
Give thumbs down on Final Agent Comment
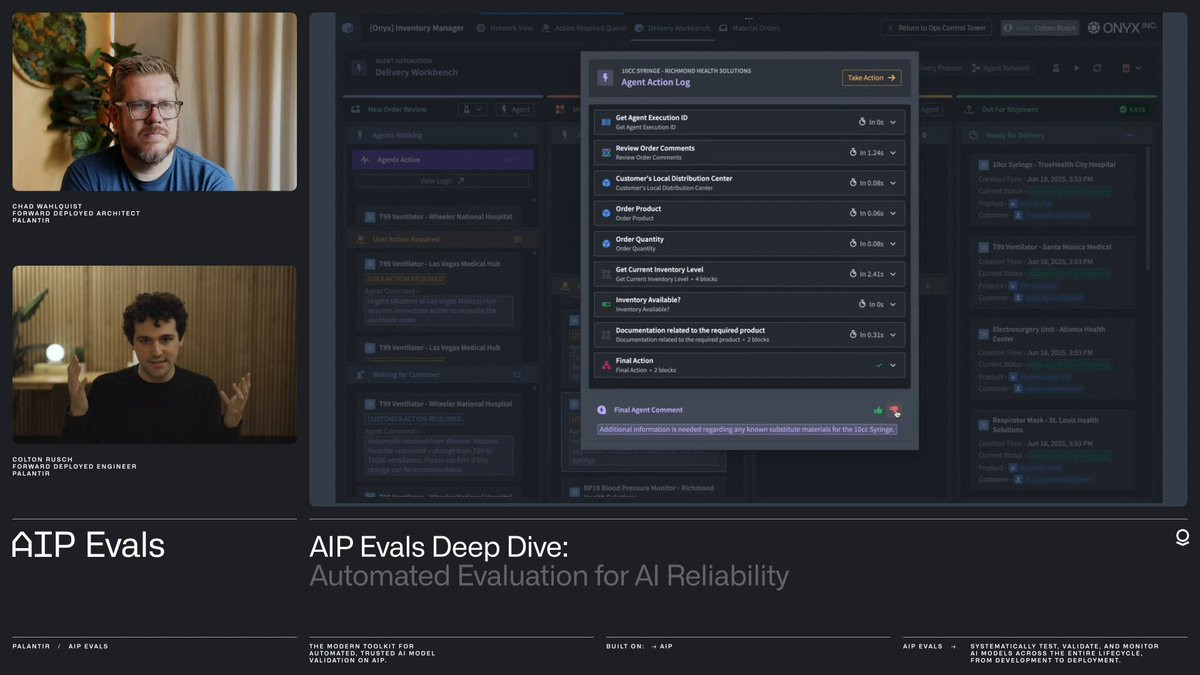[x=894, y=410]
